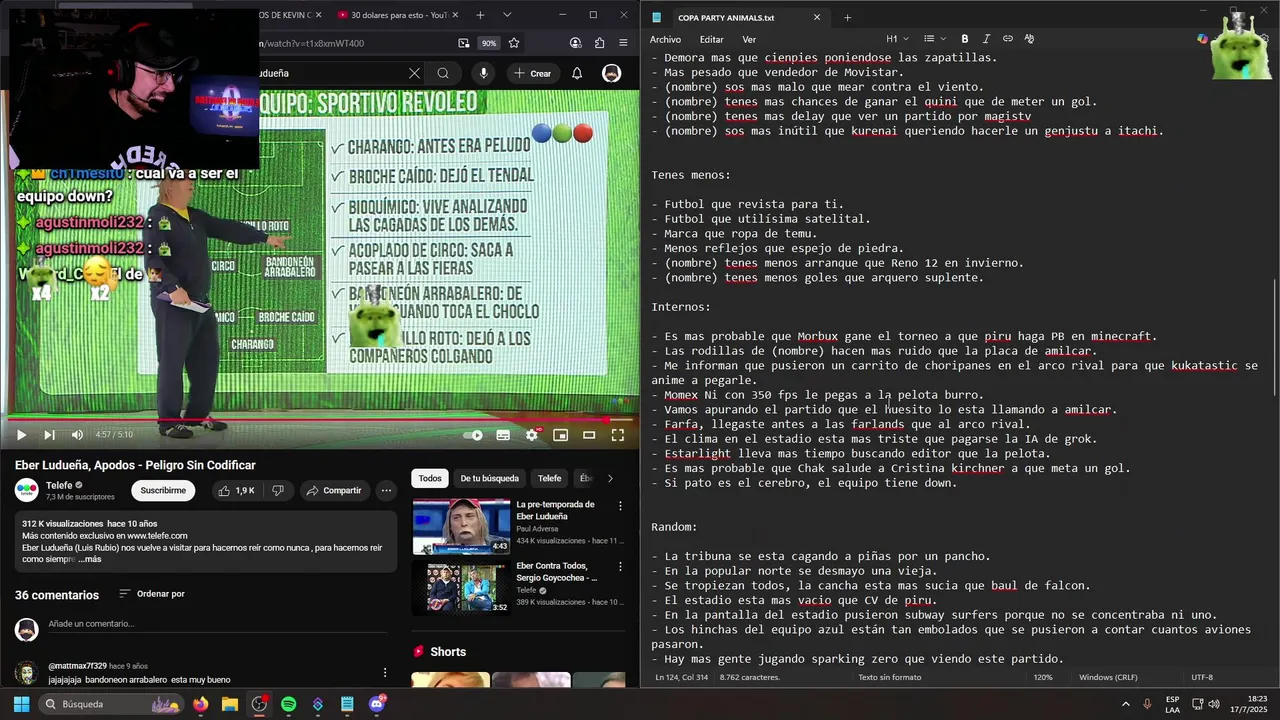
Task: Mute the YouTube player volume
Action: (77, 435)
